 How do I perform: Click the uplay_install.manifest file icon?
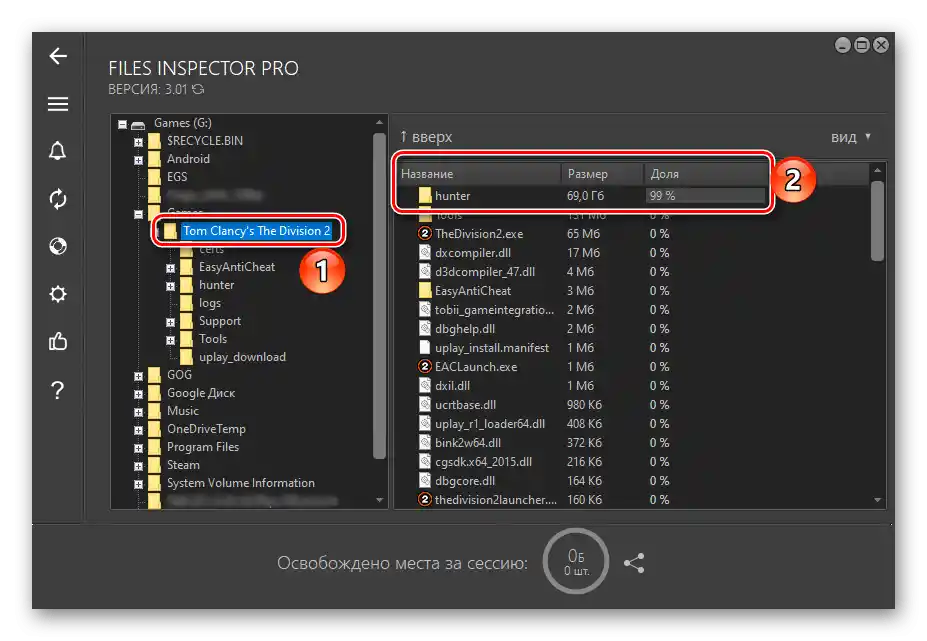pyautogui.click(x=424, y=348)
